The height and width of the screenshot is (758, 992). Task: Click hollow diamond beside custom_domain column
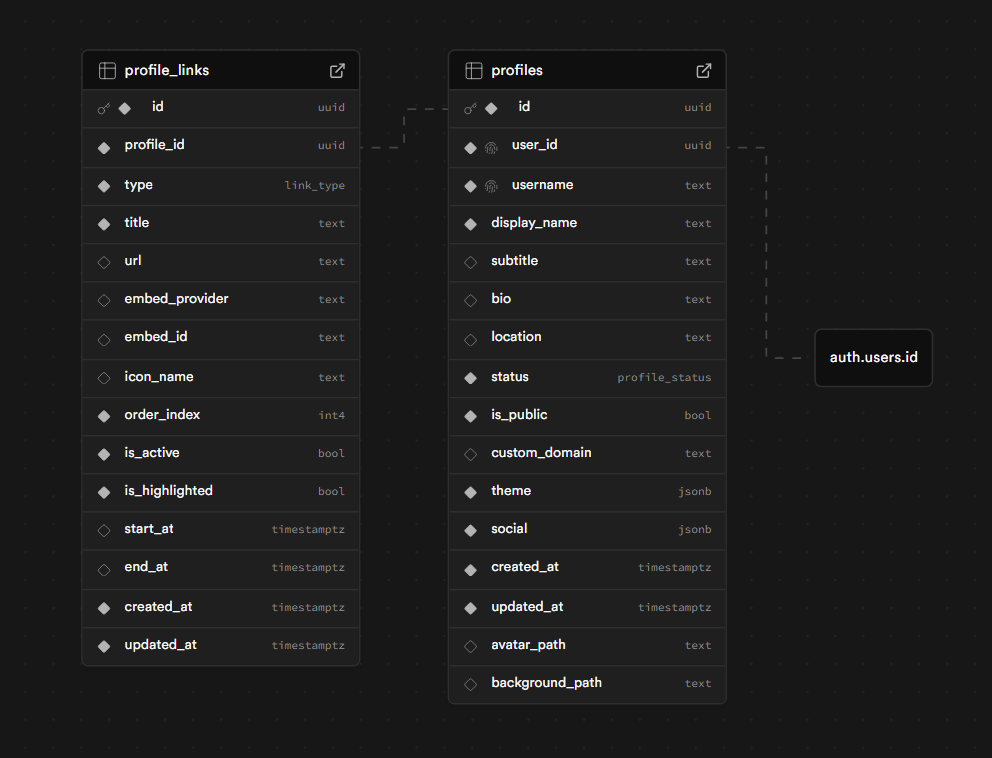(471, 454)
